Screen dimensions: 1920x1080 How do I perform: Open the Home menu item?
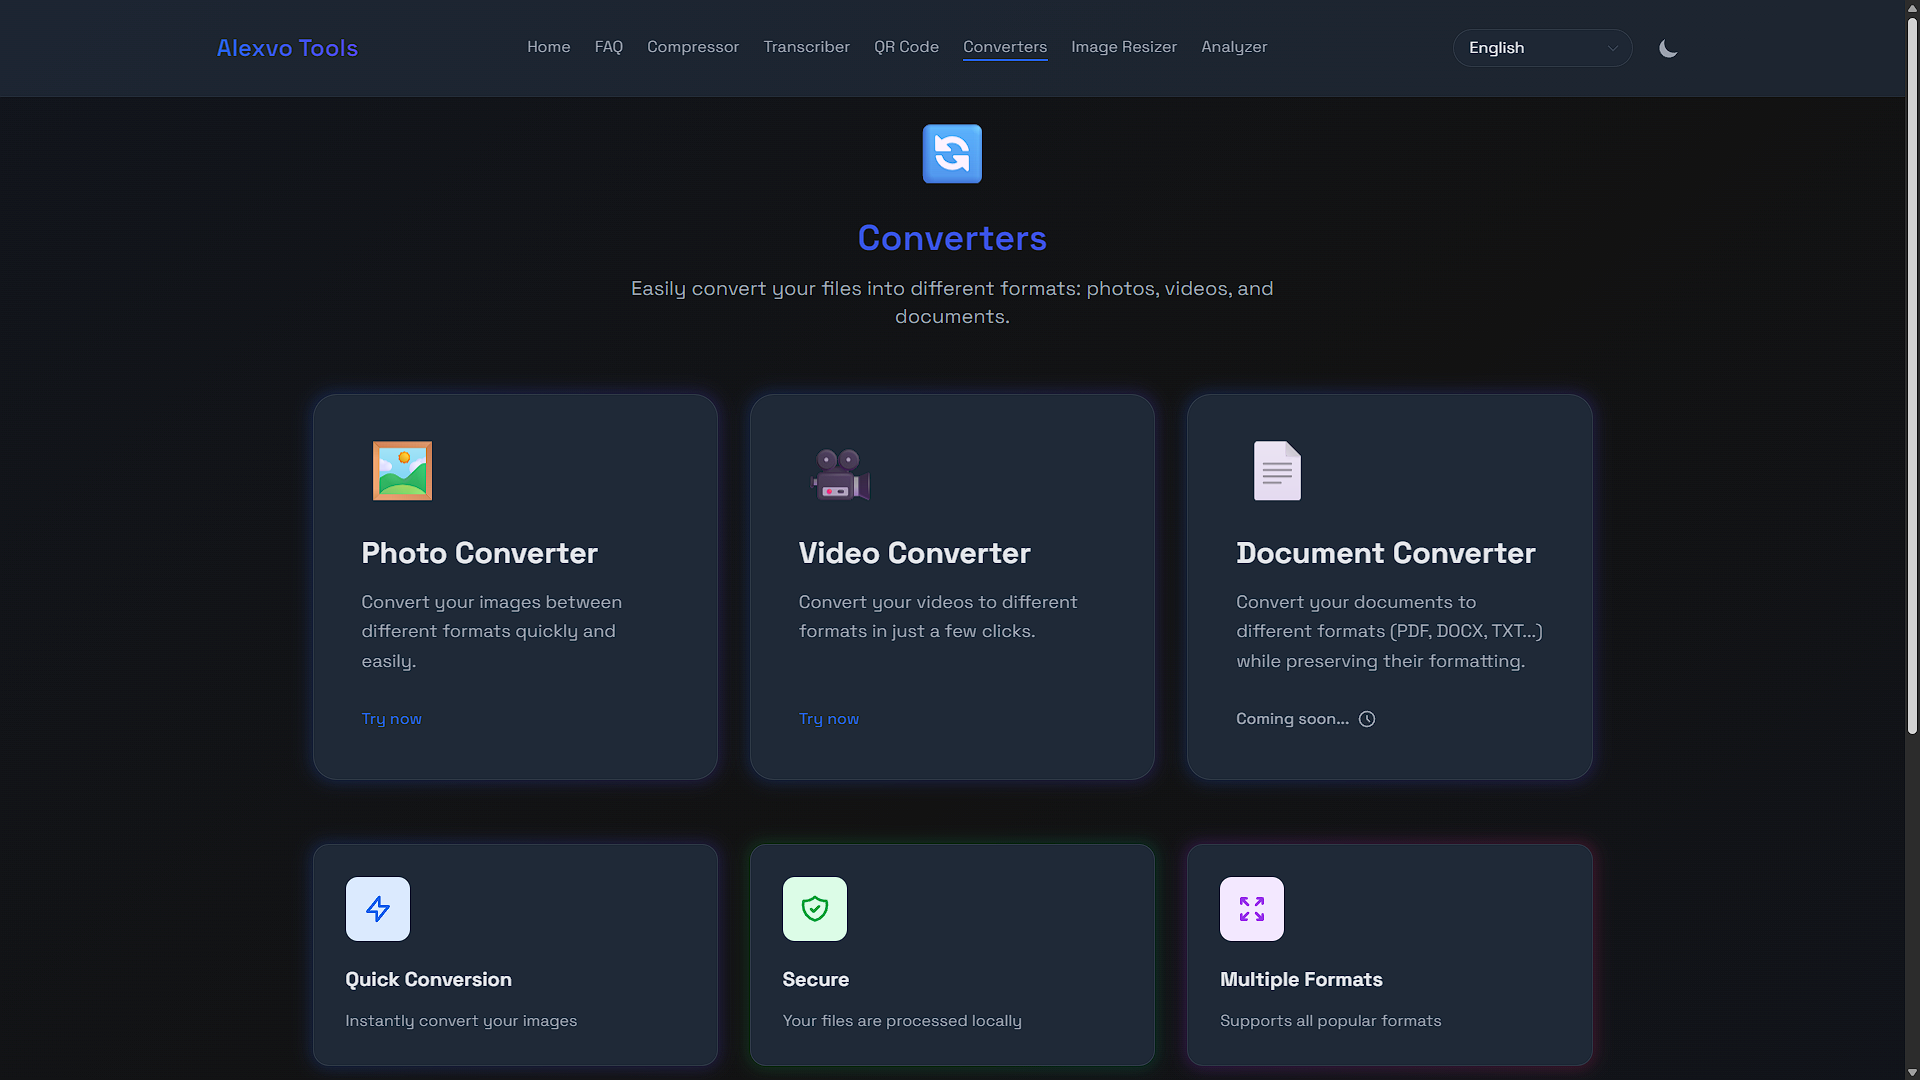point(548,47)
